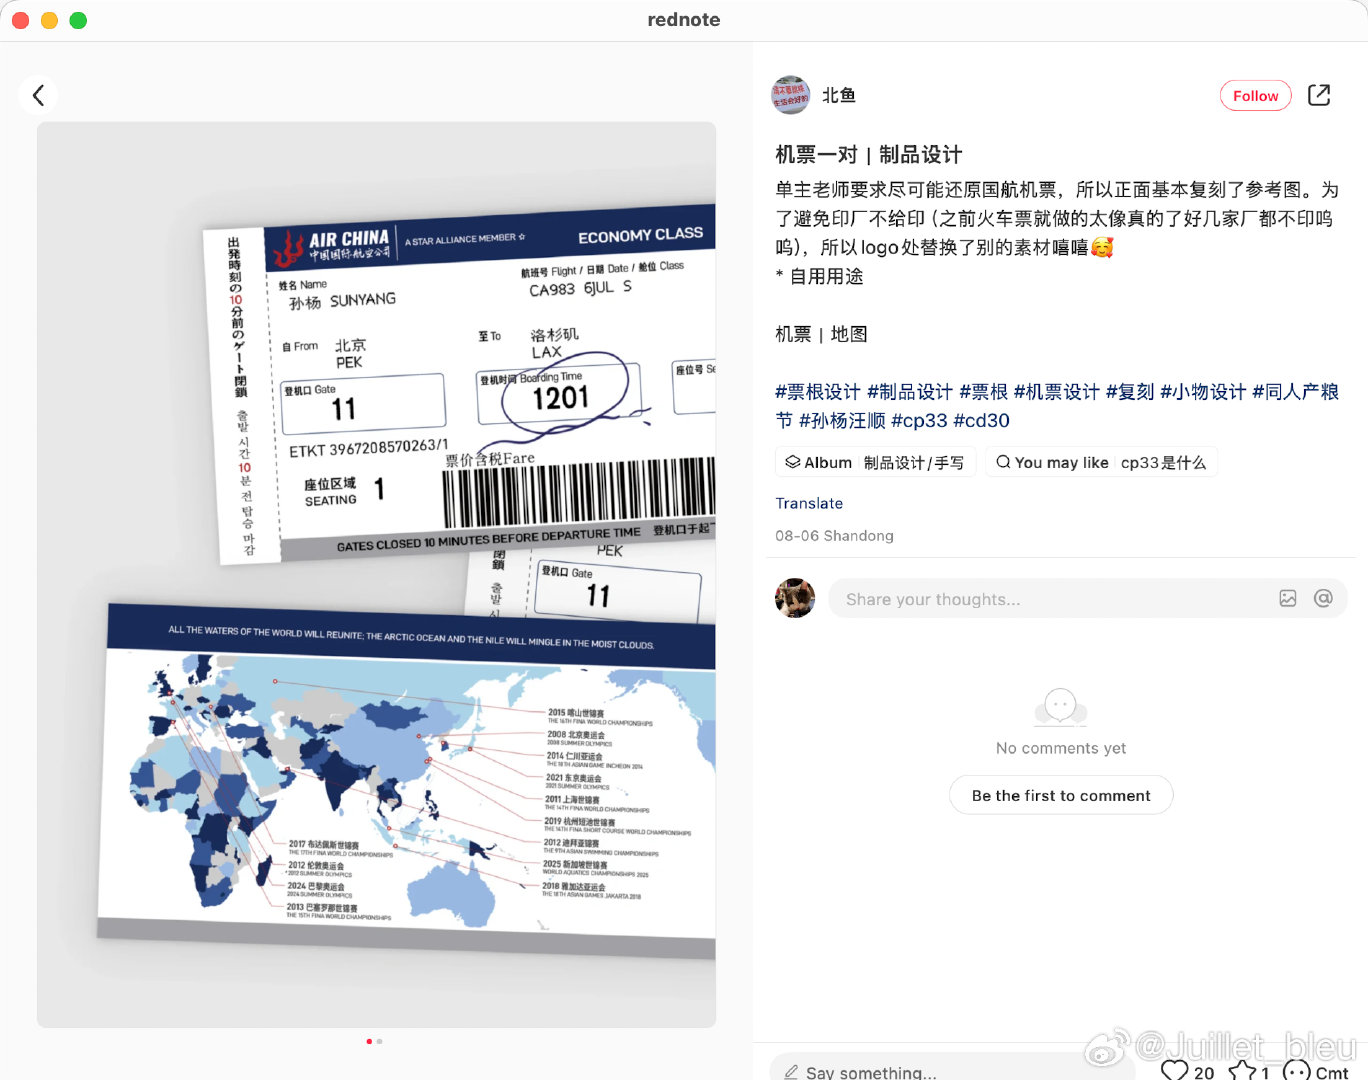1368x1080 pixels.
Task: Click the yellow macOS minimize button
Action: click(x=49, y=20)
